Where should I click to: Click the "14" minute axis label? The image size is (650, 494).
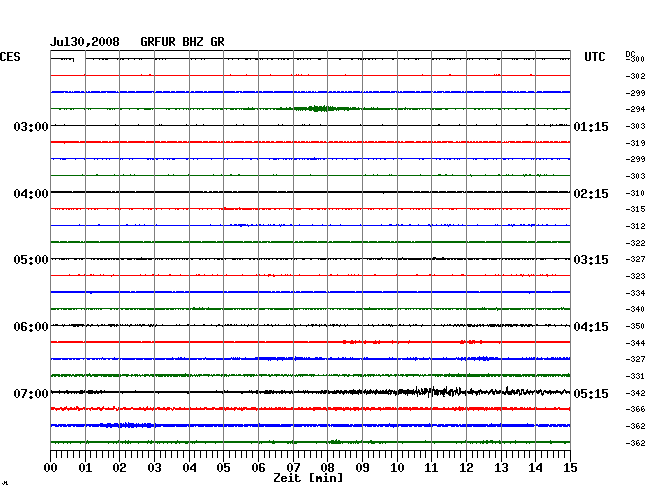coord(535,468)
